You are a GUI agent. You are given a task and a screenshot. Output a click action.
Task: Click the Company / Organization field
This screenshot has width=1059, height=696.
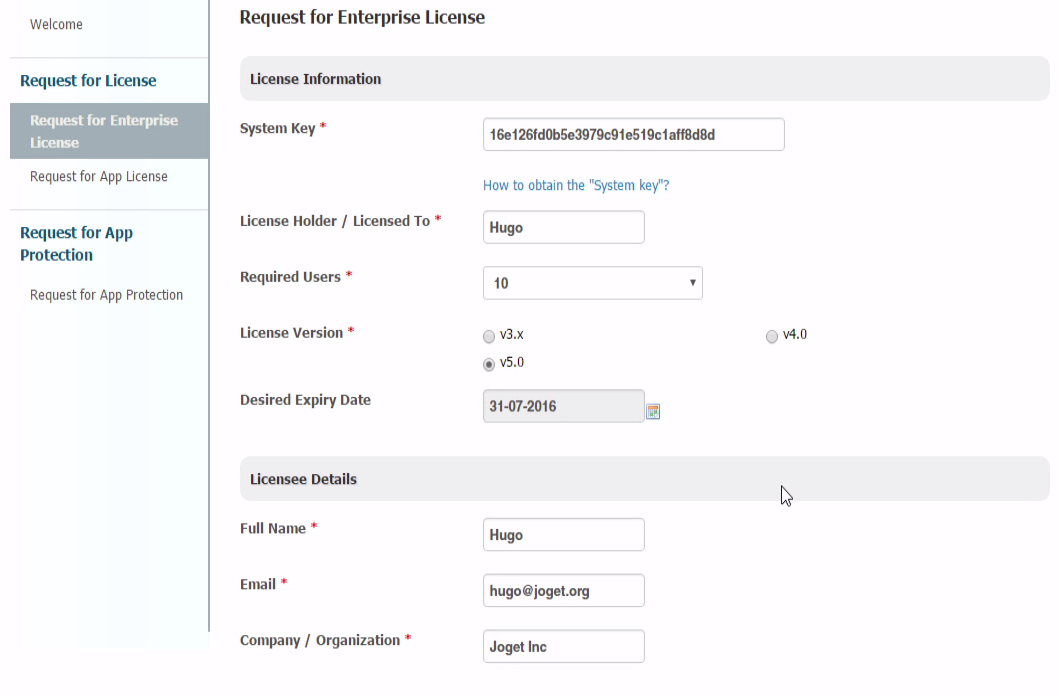(563, 647)
